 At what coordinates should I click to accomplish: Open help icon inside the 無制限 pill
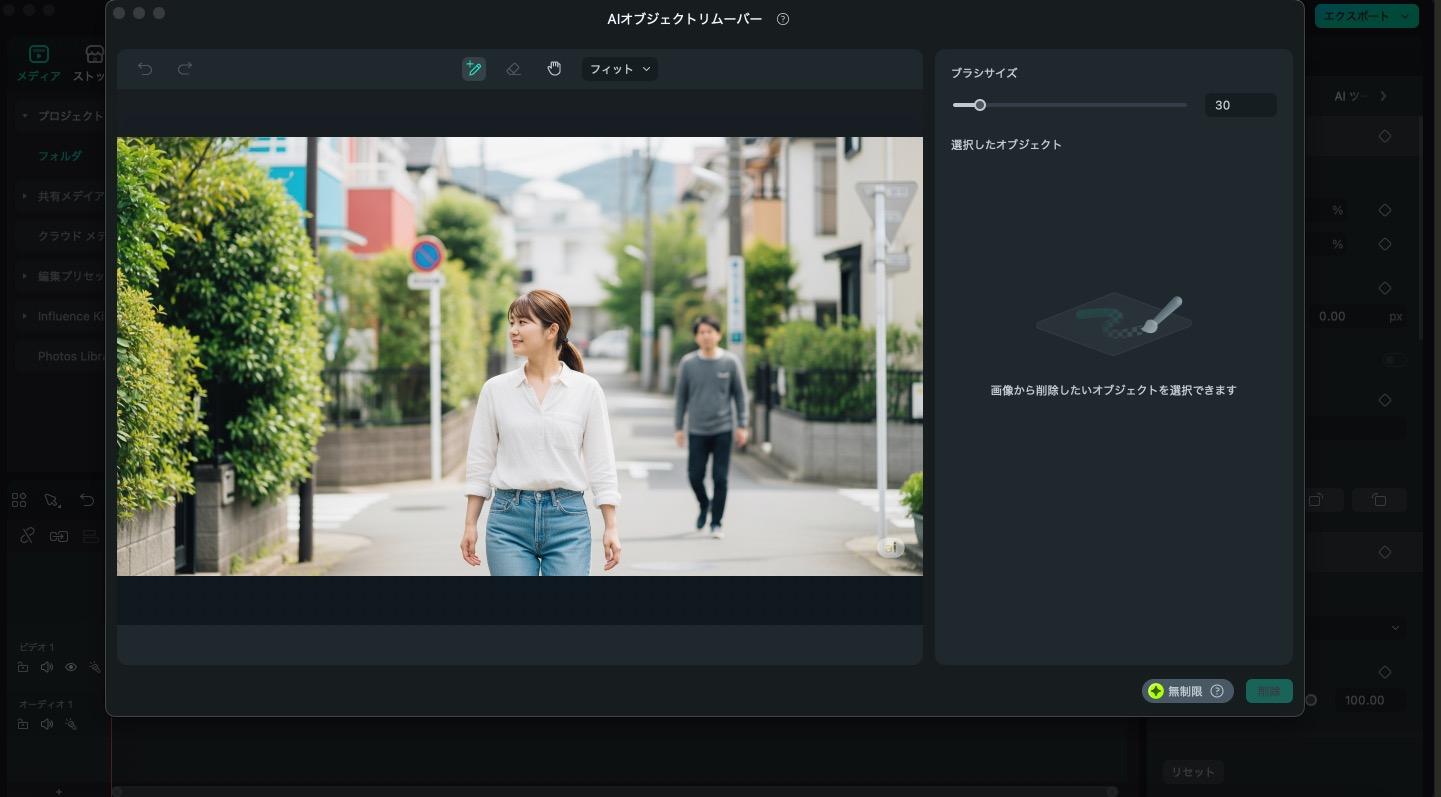pyautogui.click(x=1217, y=691)
